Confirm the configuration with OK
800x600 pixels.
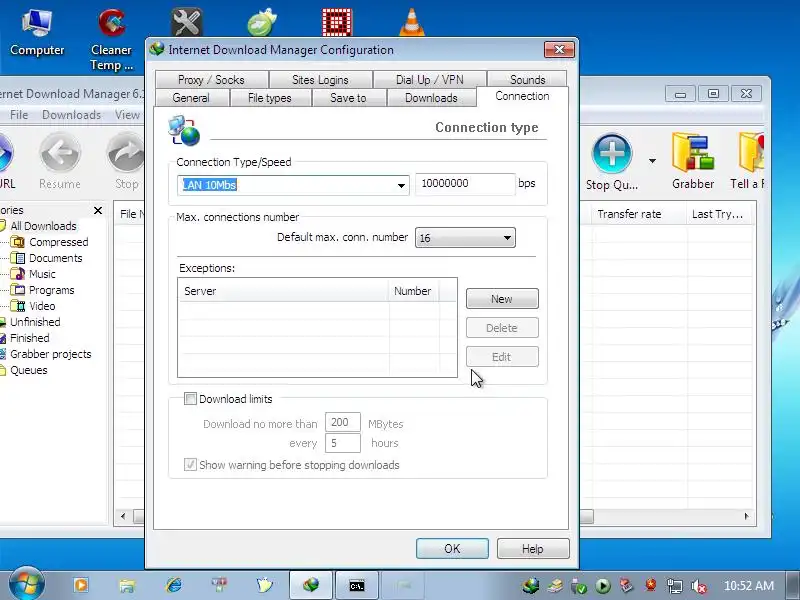click(452, 549)
